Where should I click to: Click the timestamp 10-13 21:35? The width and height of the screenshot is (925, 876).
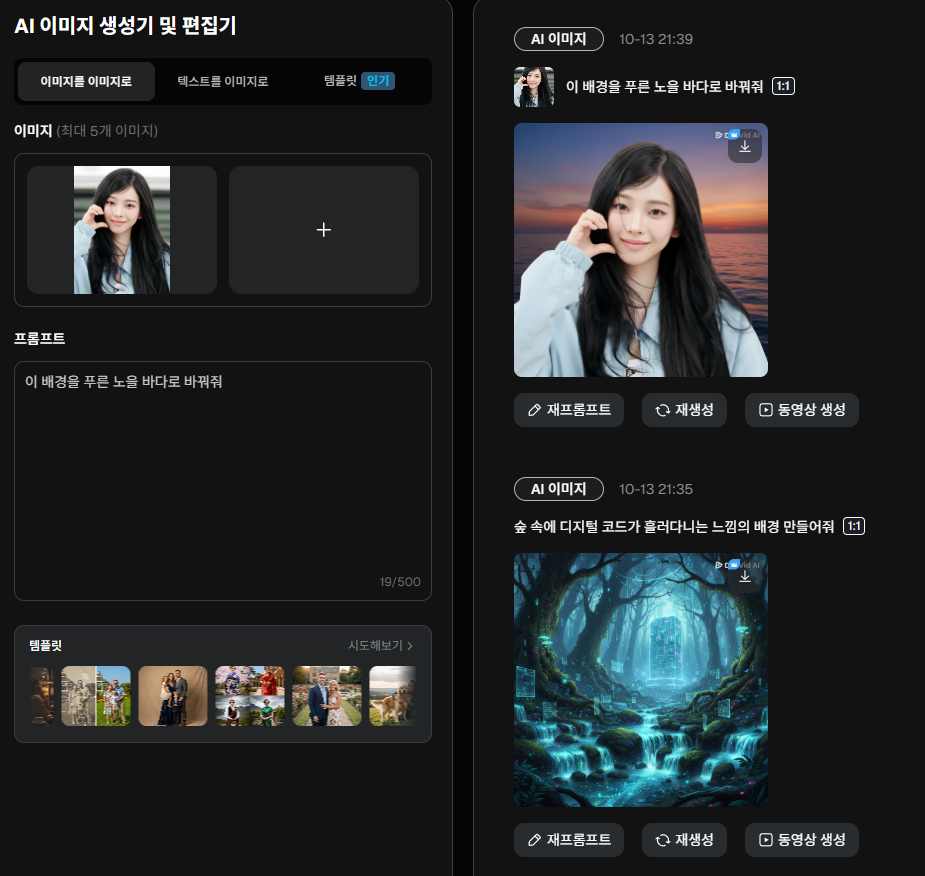pyautogui.click(x=655, y=490)
